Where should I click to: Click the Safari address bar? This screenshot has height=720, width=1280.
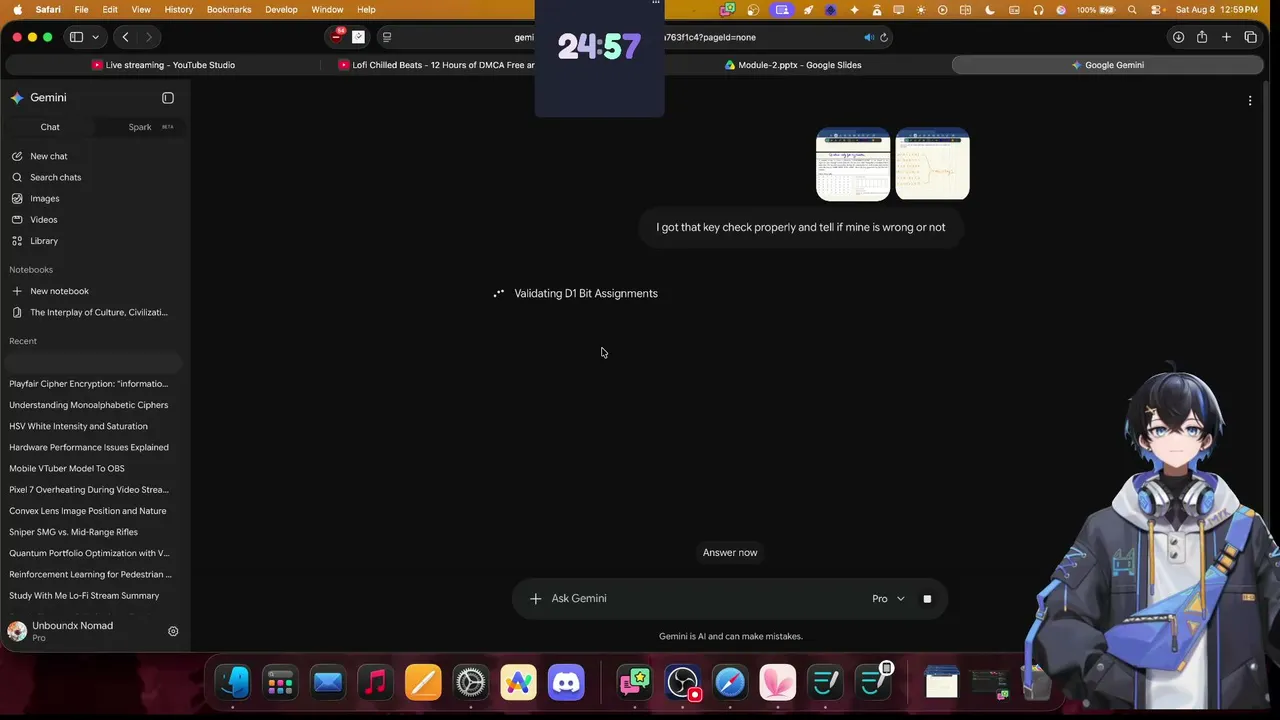point(635,37)
